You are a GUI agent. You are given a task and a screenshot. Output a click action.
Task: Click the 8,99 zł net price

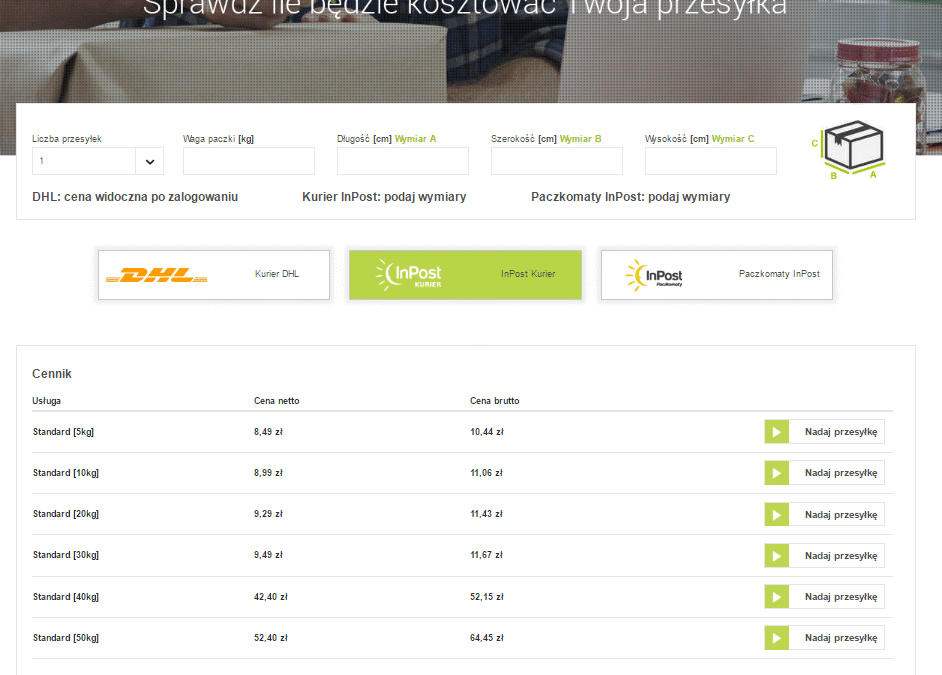268,473
